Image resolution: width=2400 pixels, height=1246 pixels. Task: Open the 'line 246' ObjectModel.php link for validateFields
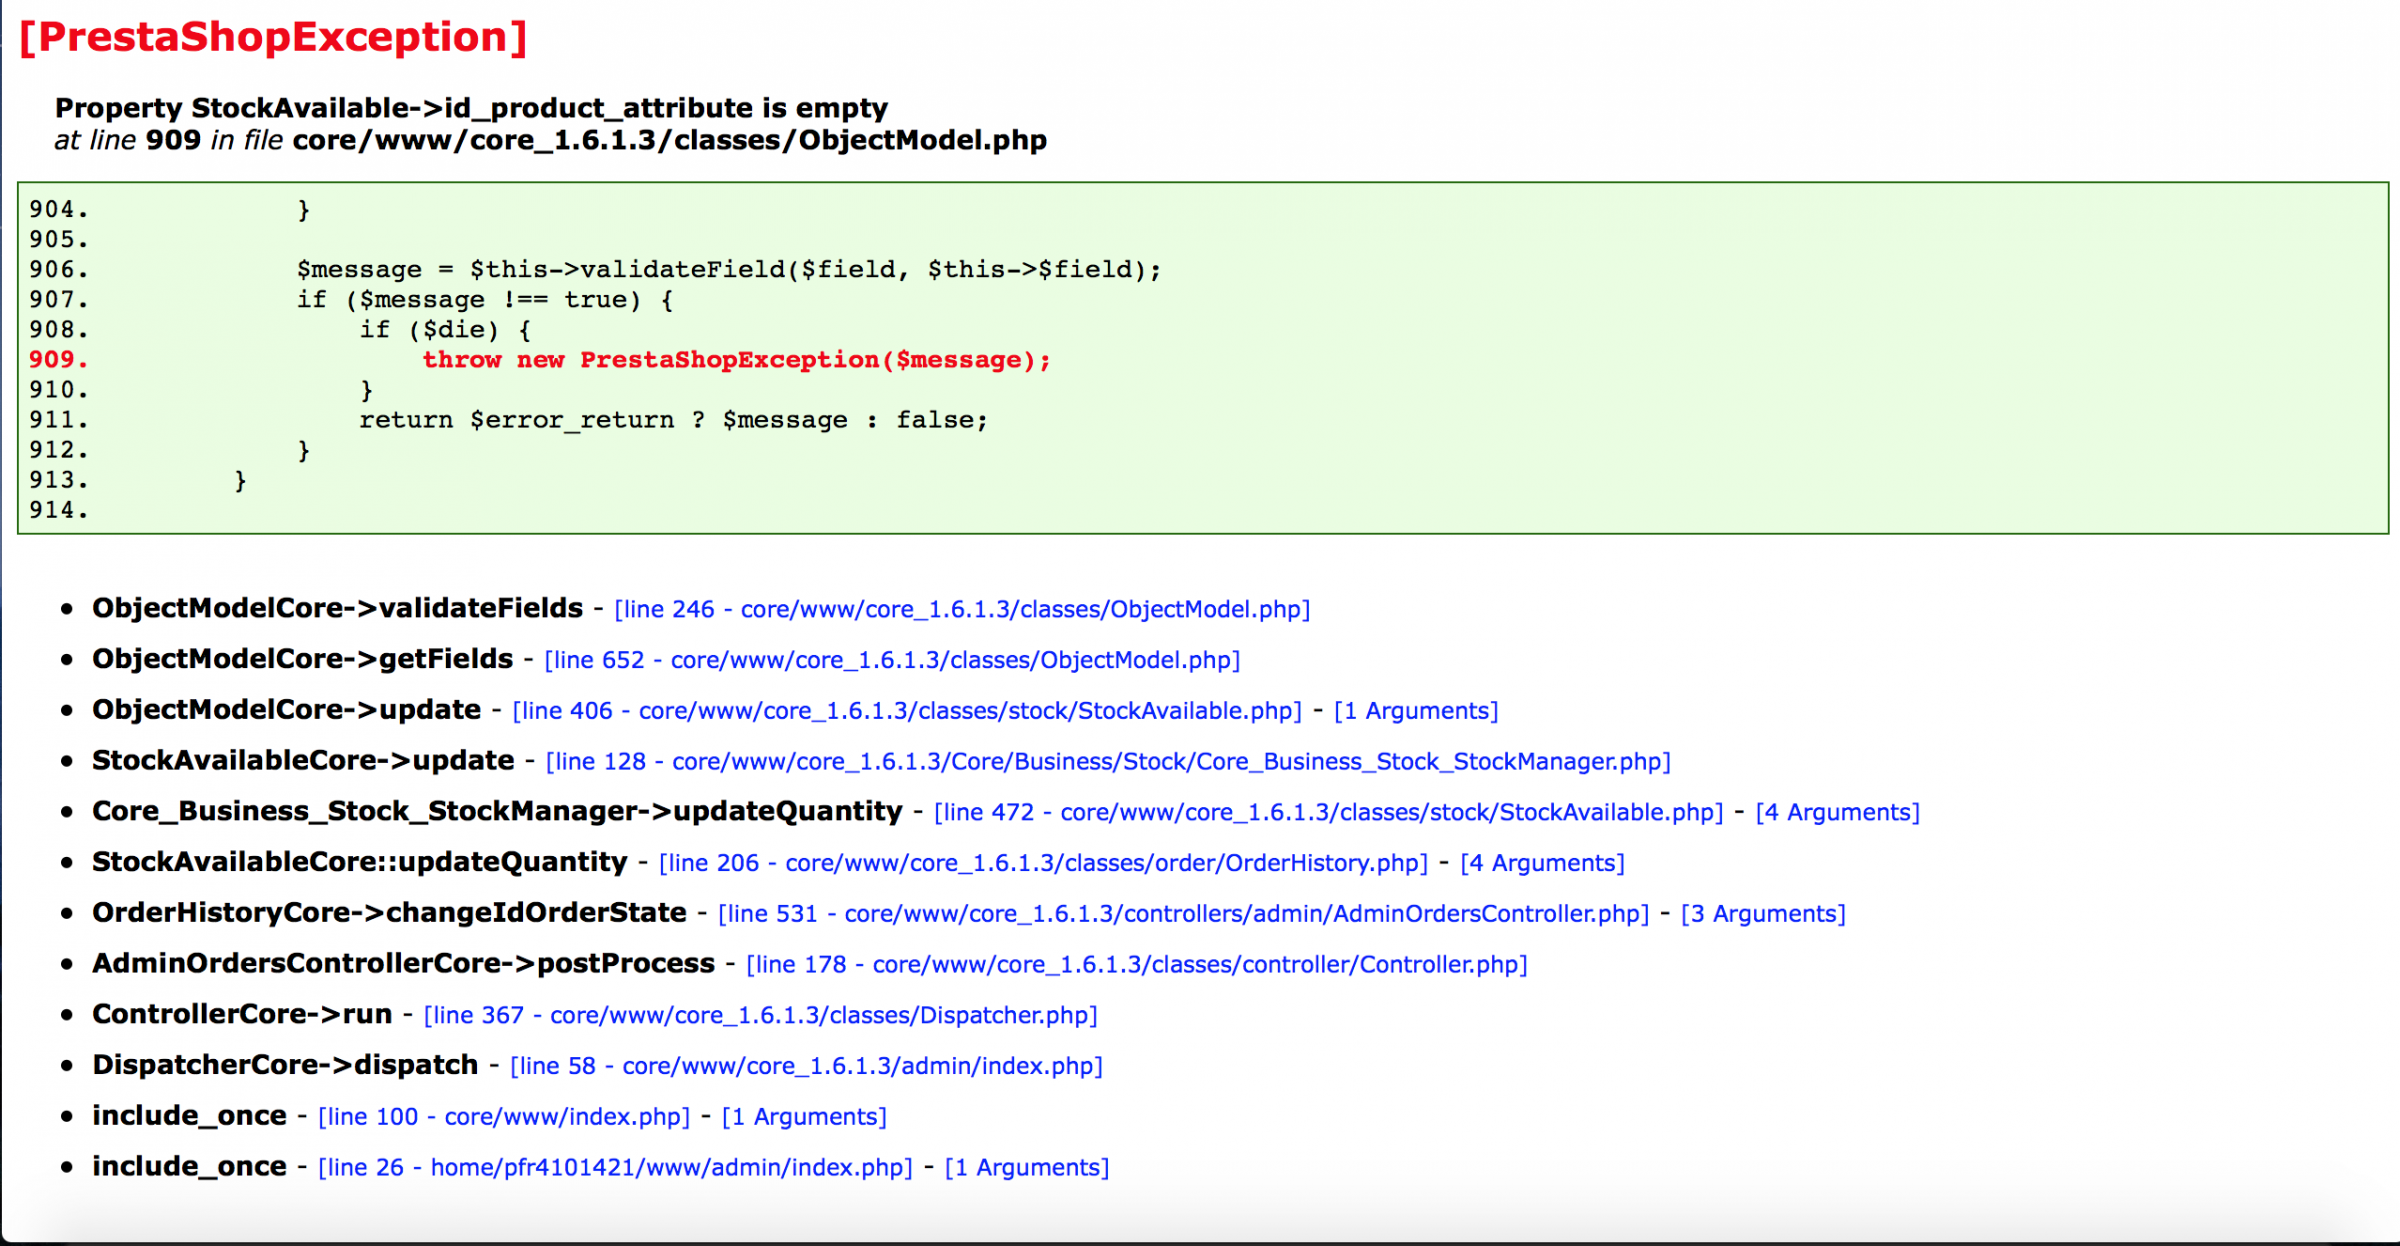pos(962,609)
